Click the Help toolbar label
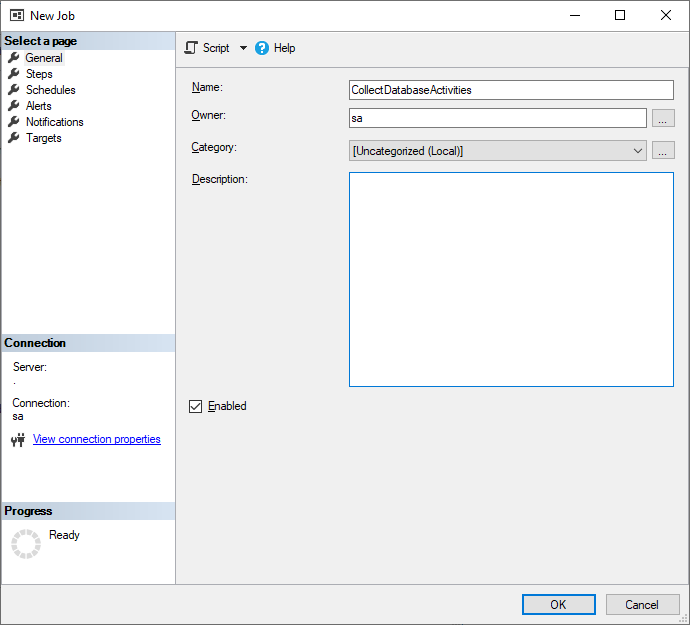 284,48
